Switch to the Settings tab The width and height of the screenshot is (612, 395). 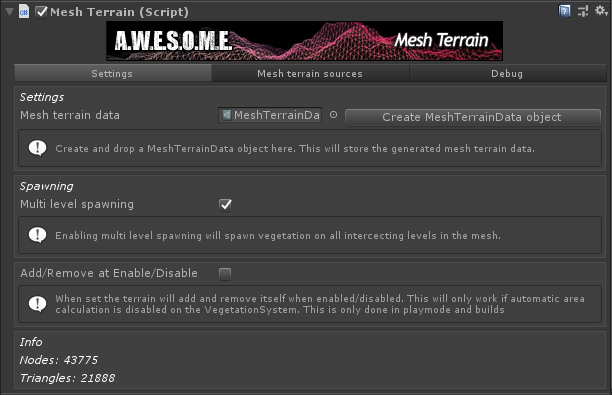112,73
